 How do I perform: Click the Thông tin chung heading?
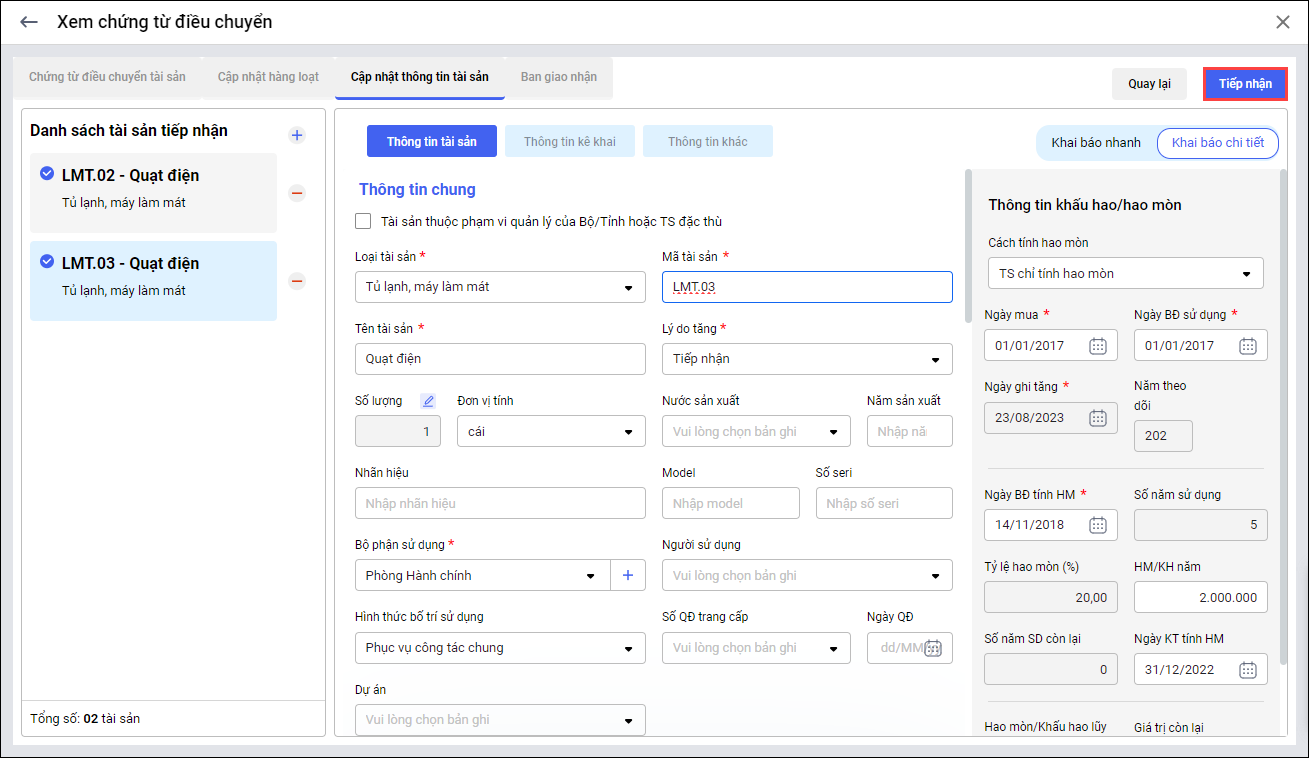point(417,189)
